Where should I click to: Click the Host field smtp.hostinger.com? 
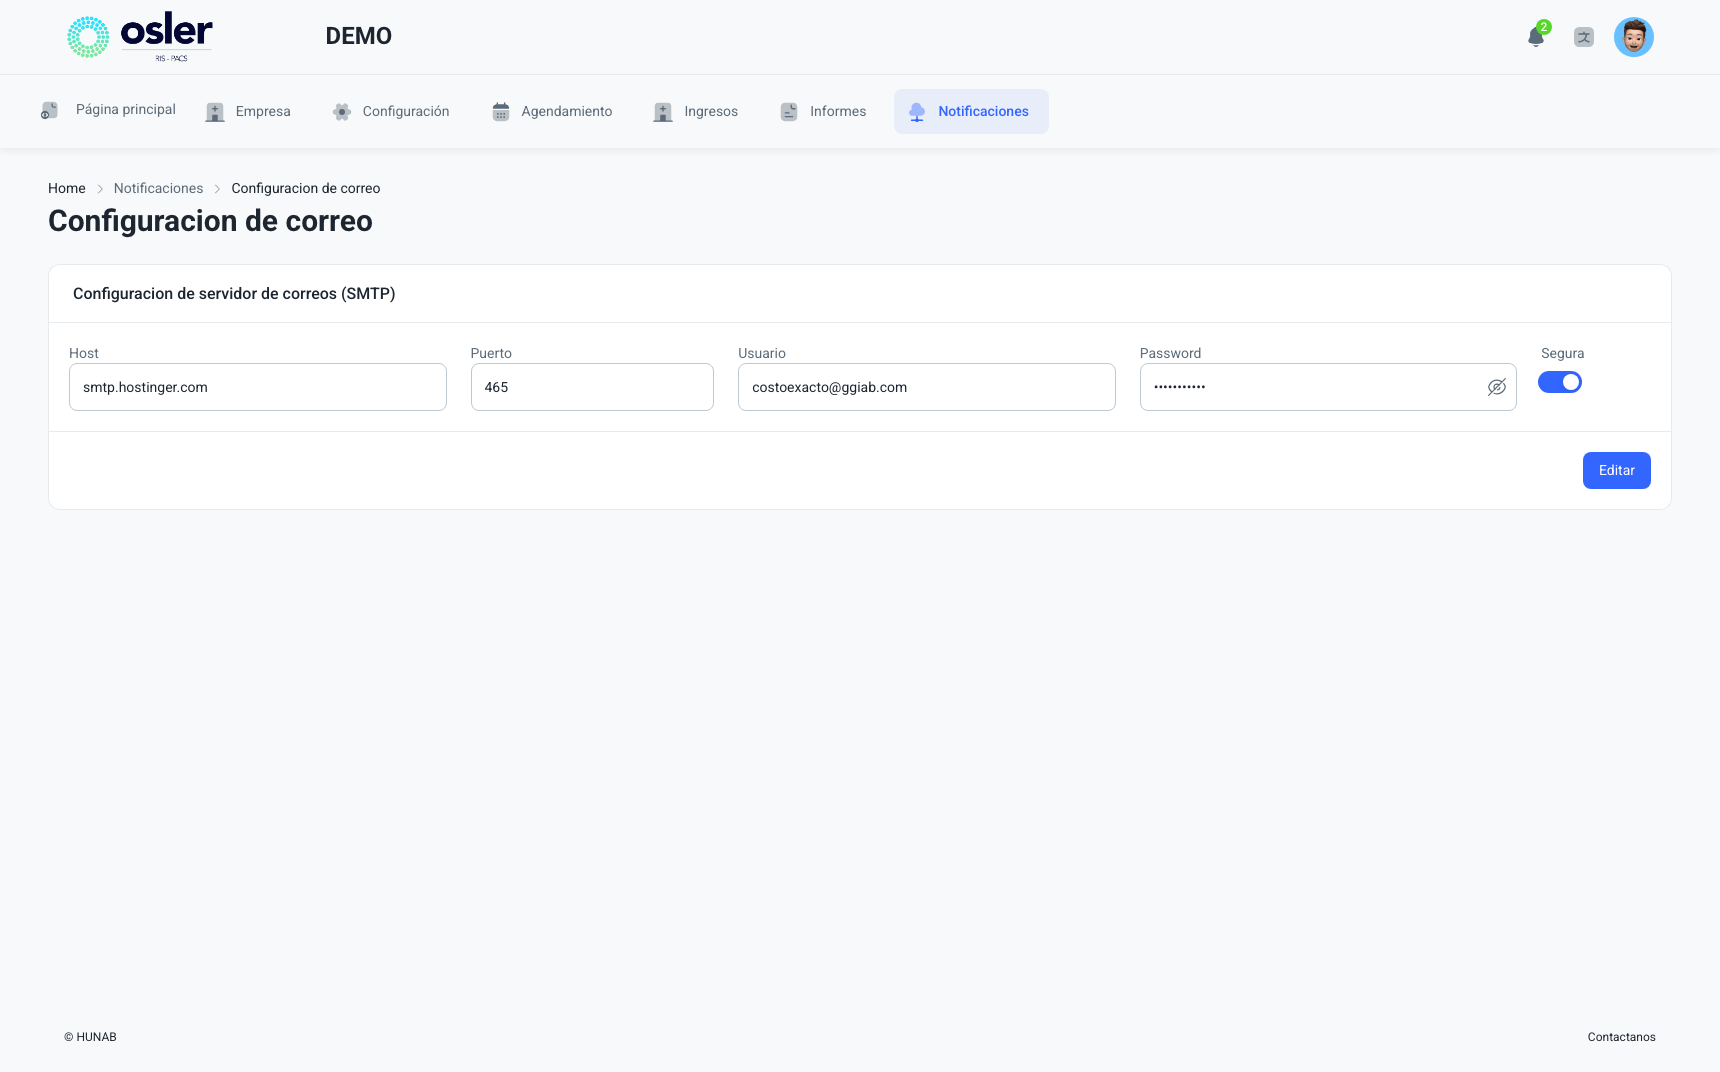tap(258, 387)
